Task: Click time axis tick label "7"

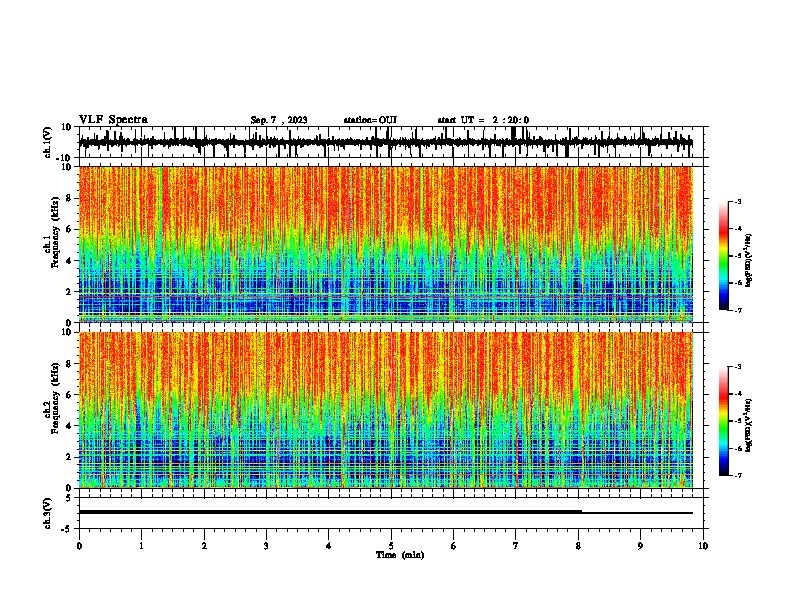Action: (516, 546)
